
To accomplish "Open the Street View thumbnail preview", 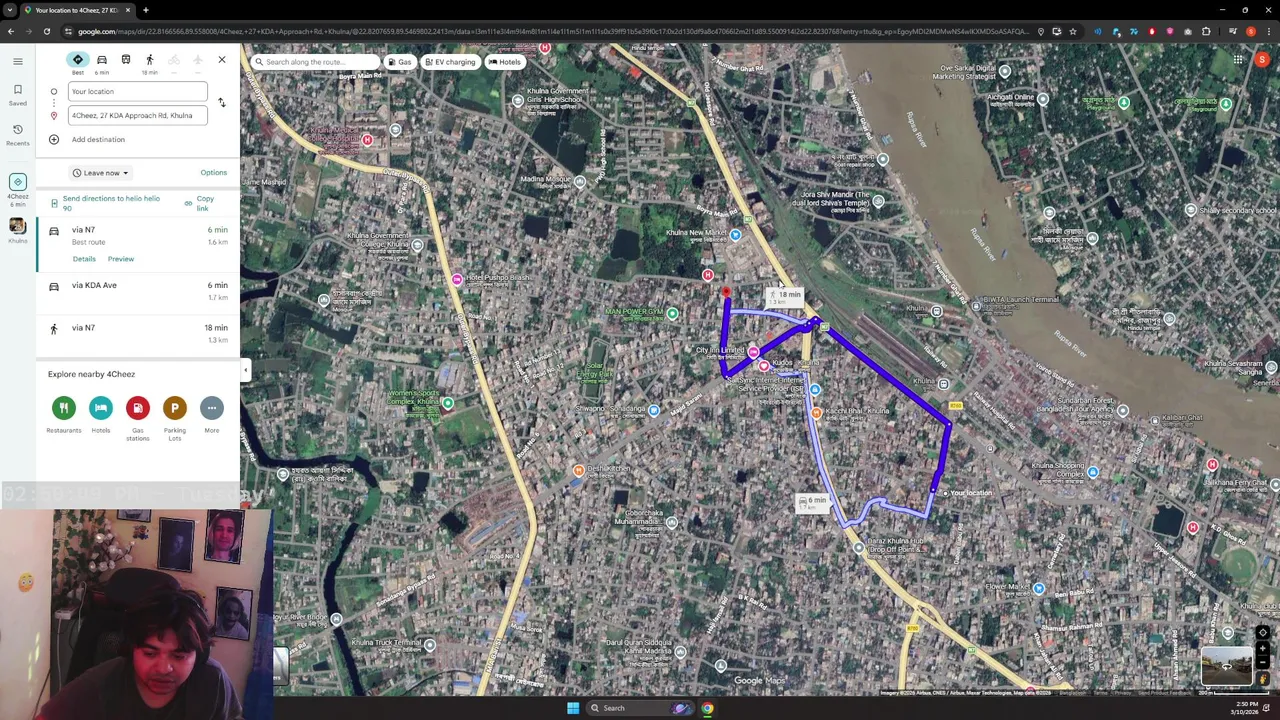I will point(1226,667).
